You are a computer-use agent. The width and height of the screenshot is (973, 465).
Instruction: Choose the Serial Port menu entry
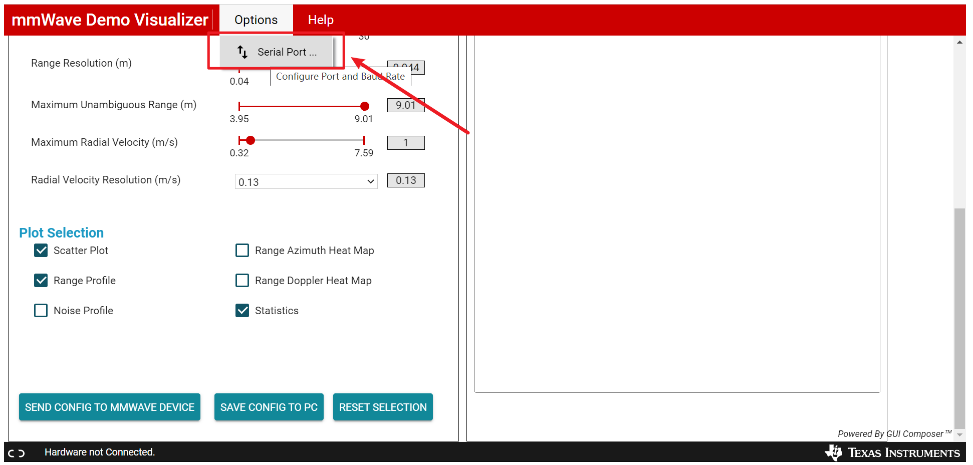coord(277,52)
